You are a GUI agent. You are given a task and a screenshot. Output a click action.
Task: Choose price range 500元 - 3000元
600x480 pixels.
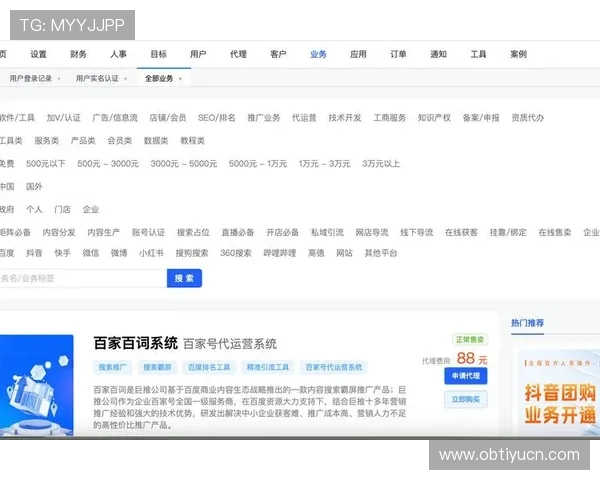[108, 164]
